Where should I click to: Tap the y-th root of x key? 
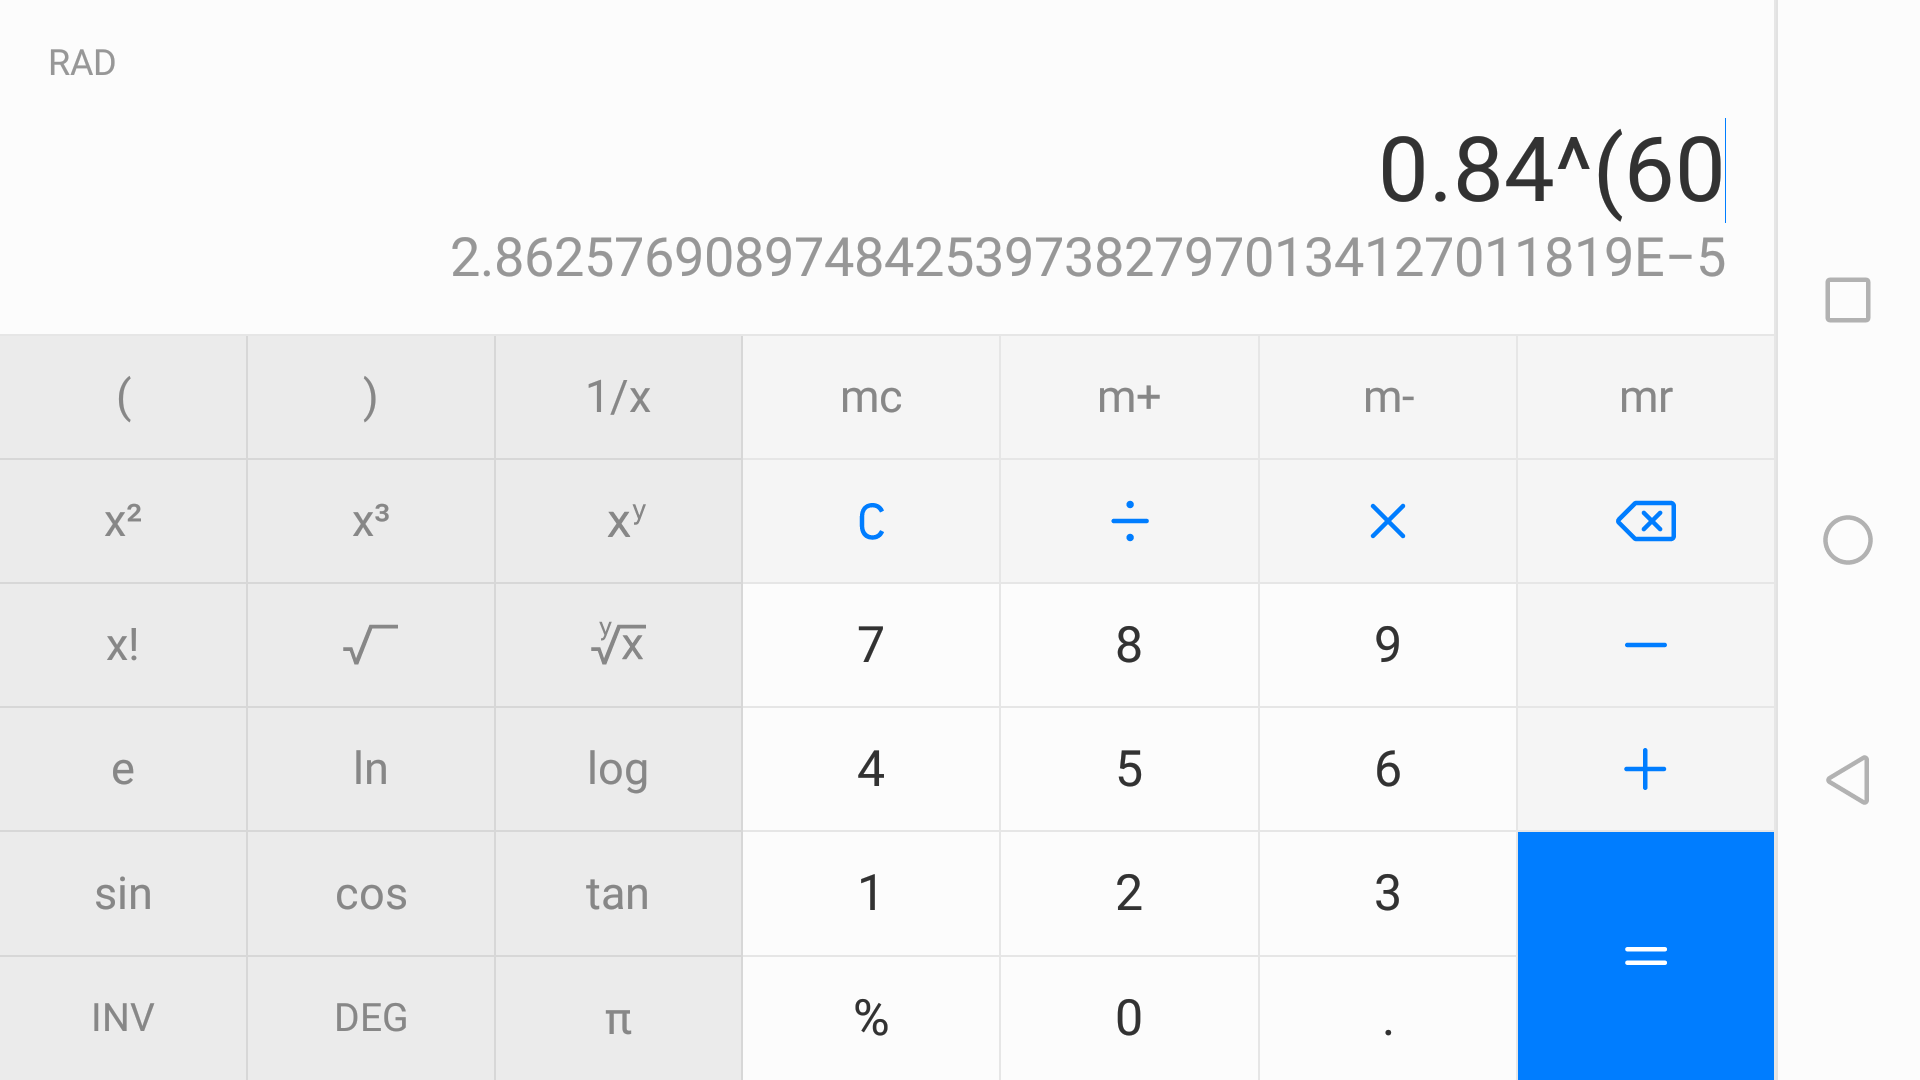618,645
